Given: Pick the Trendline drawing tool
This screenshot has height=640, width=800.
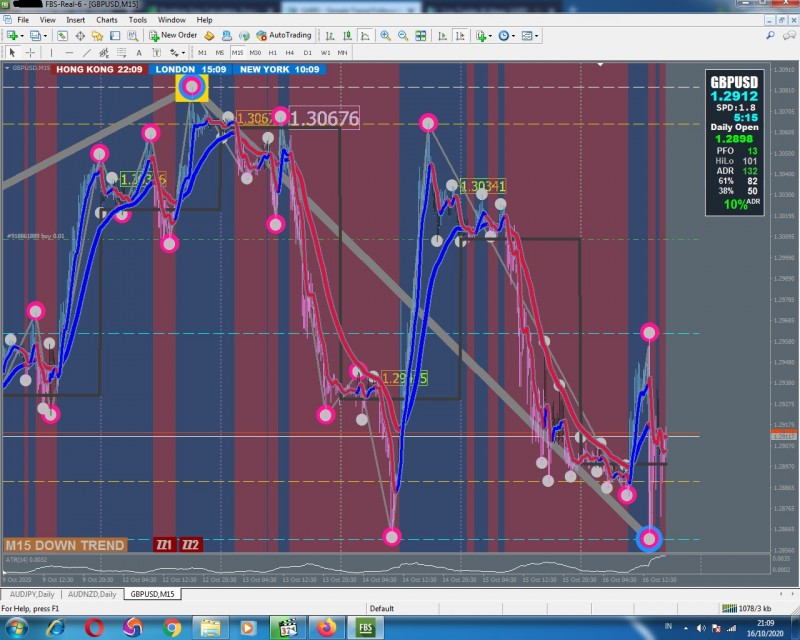Looking at the screenshot, I should [x=87, y=52].
